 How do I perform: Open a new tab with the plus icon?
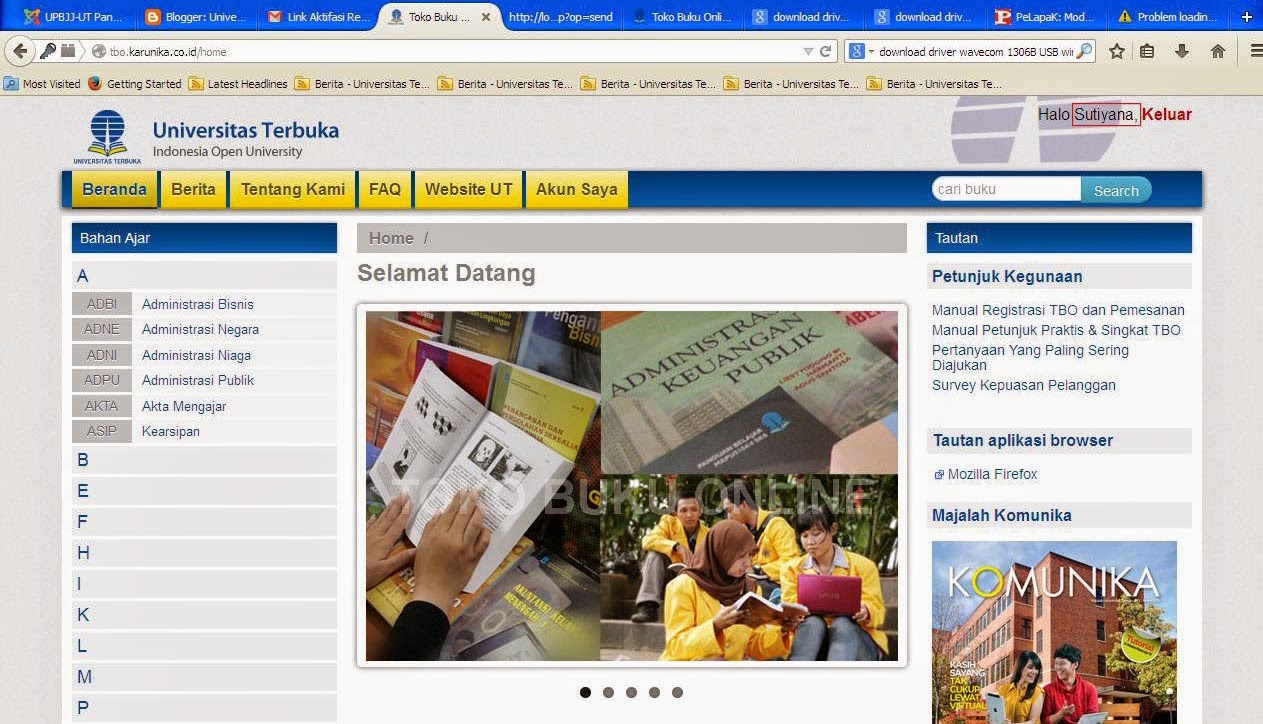coord(1246,16)
